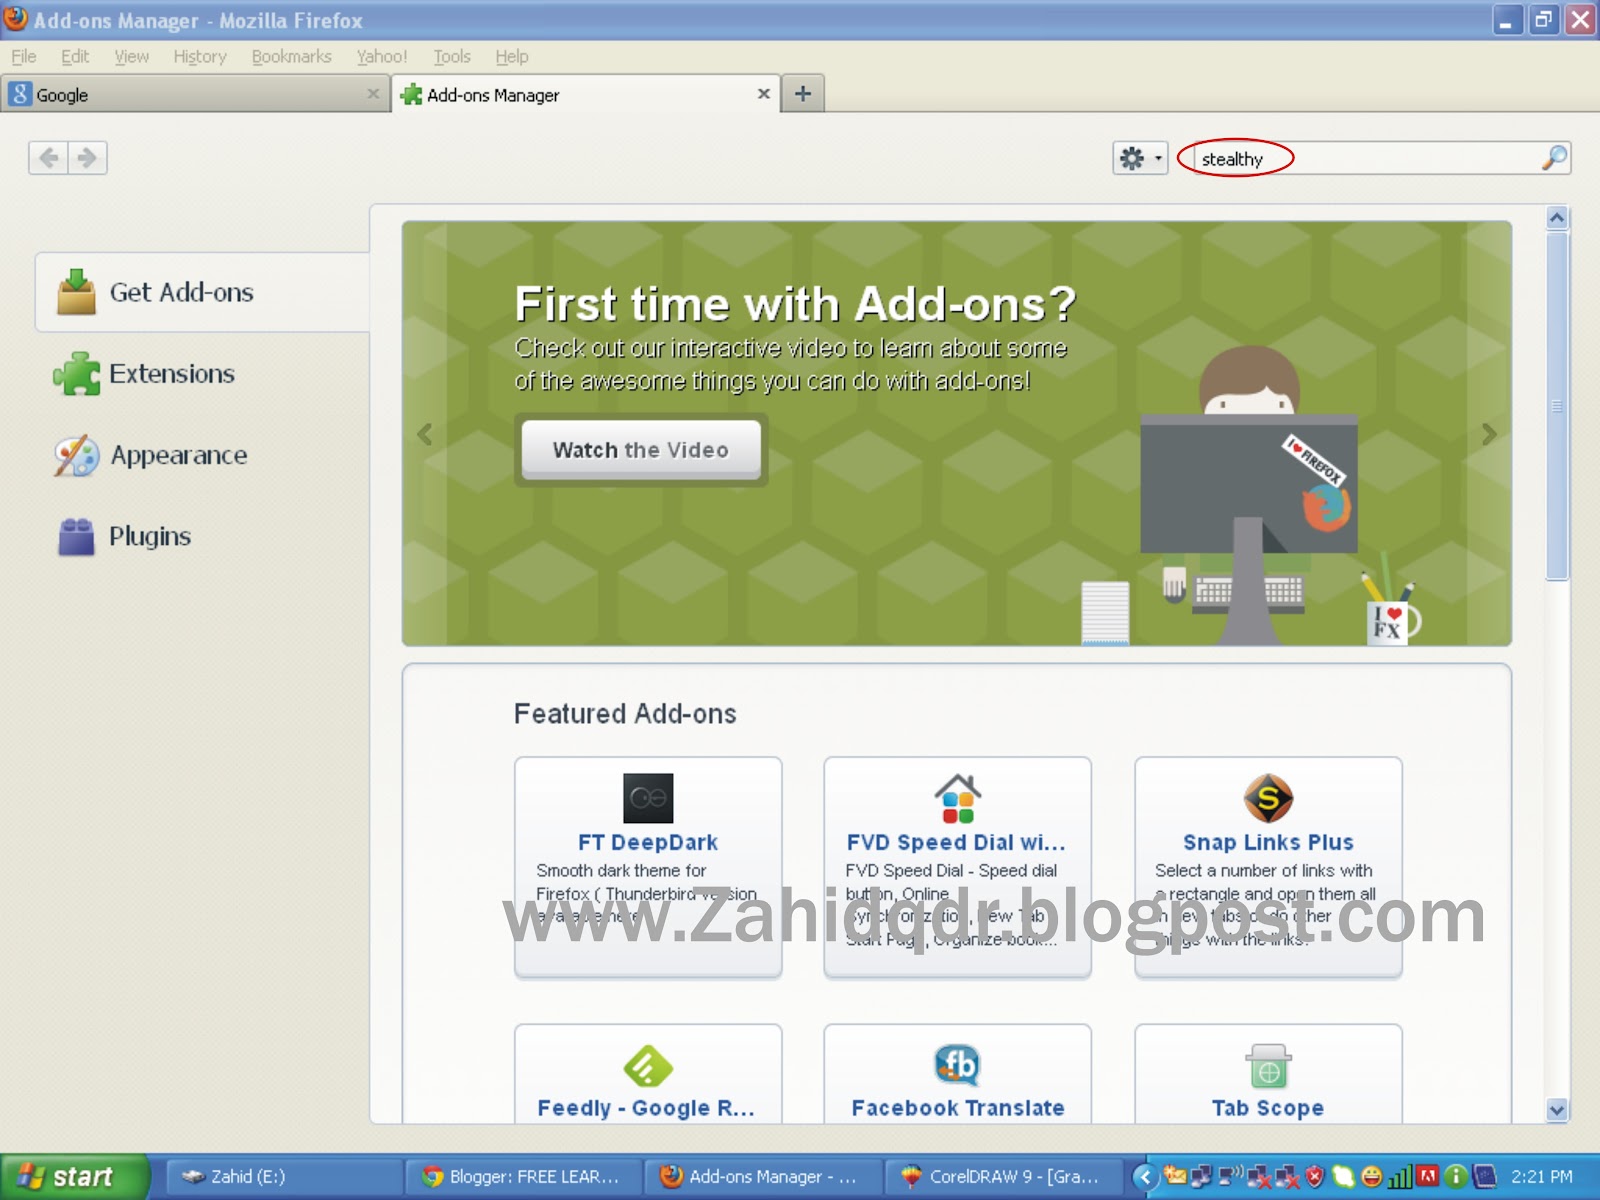Image resolution: width=1600 pixels, height=1200 pixels.
Task: Click the Extensions puzzle piece icon
Action: tap(77, 374)
